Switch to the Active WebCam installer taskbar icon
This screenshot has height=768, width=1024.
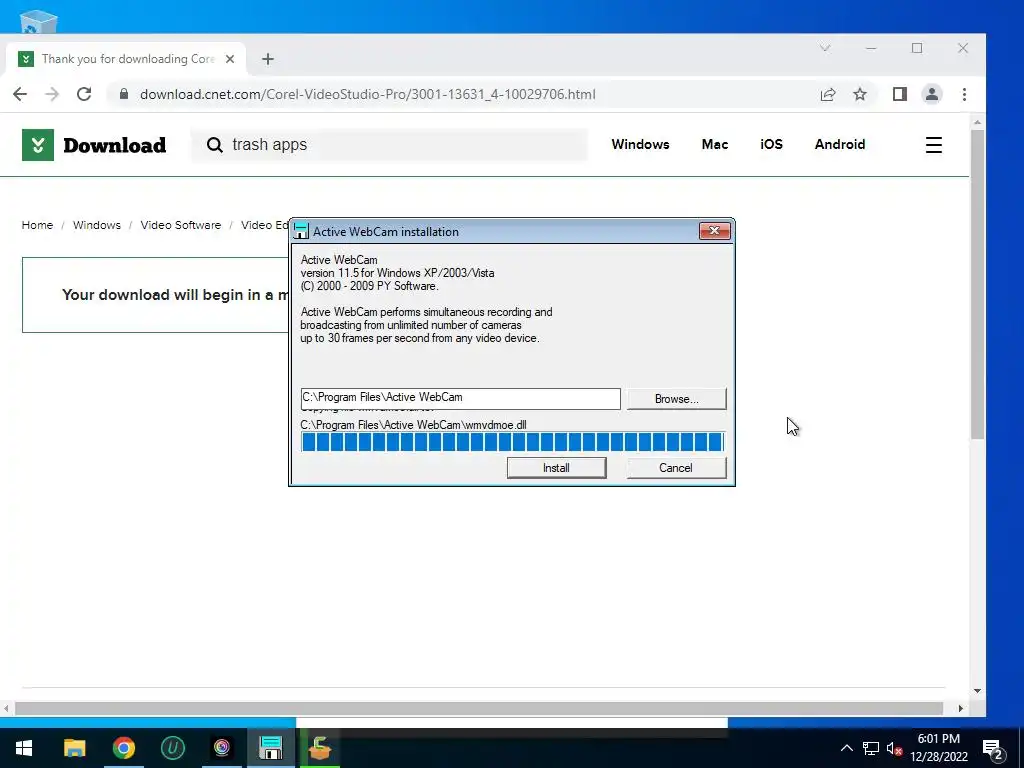[x=271, y=748]
